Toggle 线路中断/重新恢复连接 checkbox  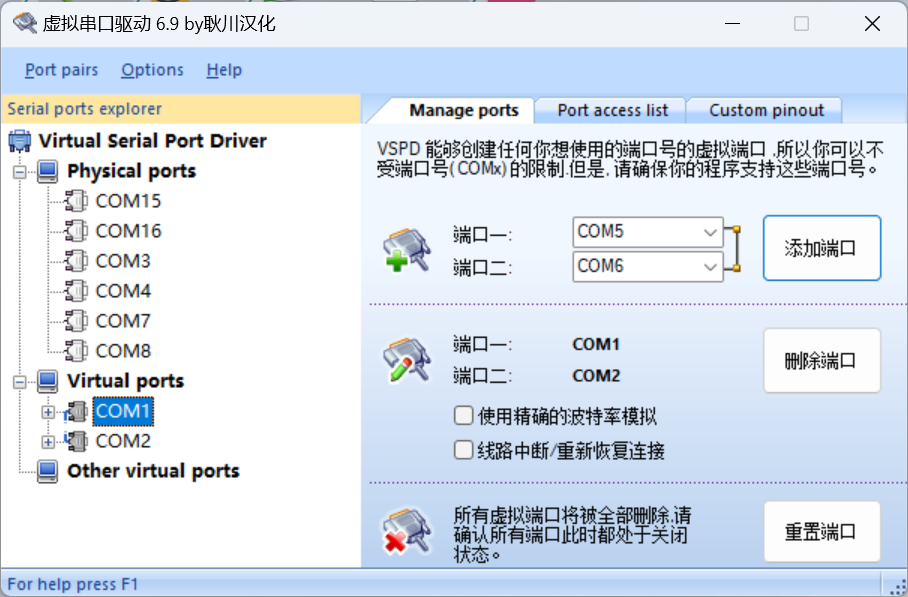(x=463, y=450)
